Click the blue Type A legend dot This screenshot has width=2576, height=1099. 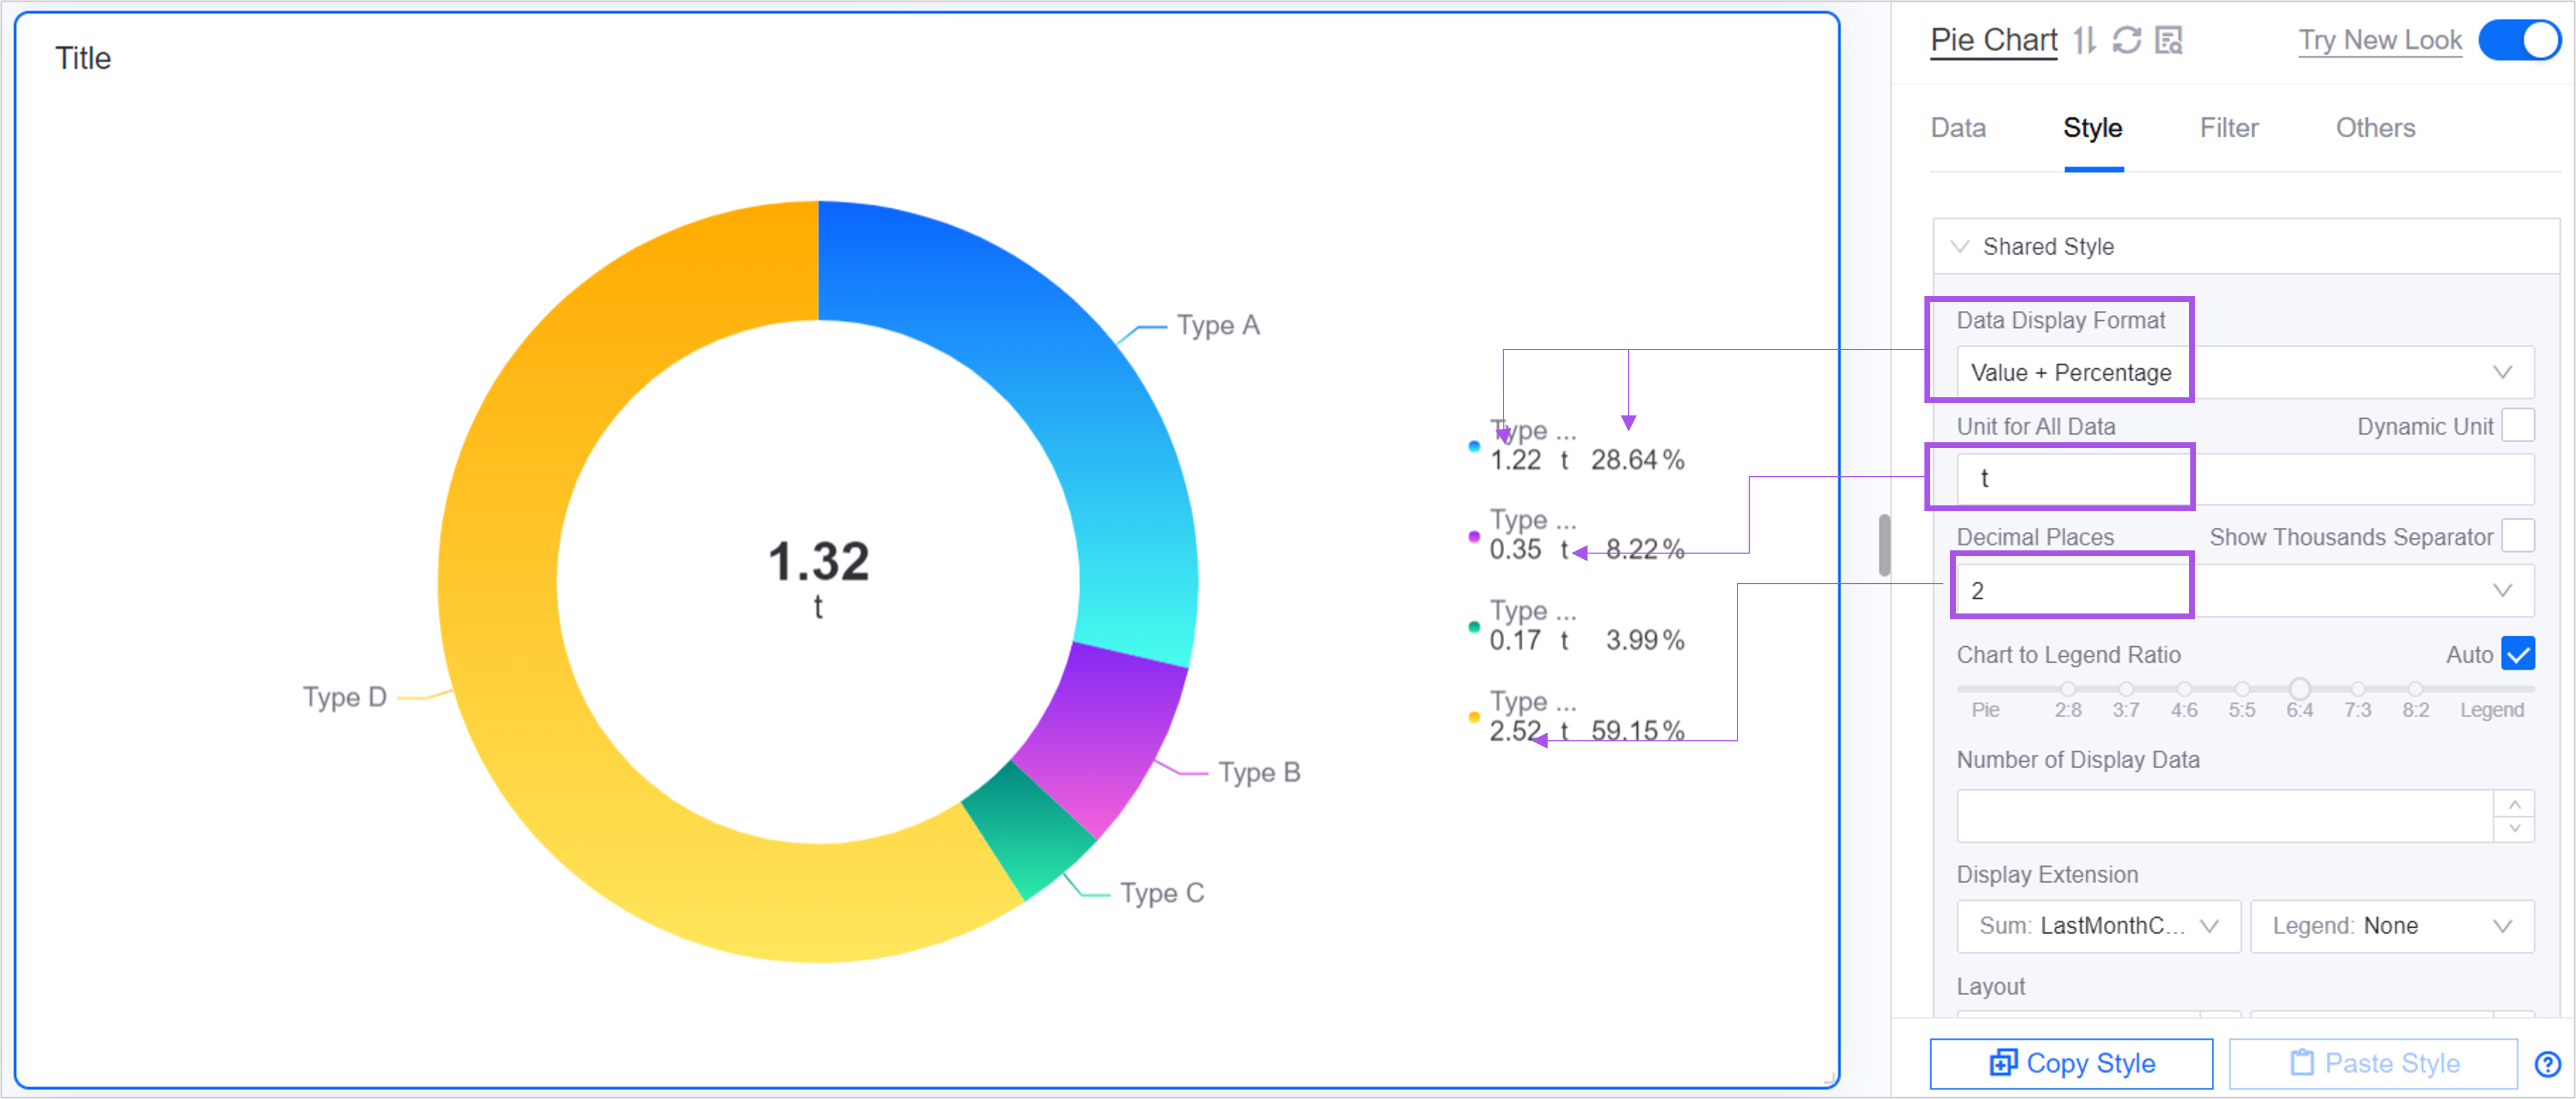[1474, 446]
